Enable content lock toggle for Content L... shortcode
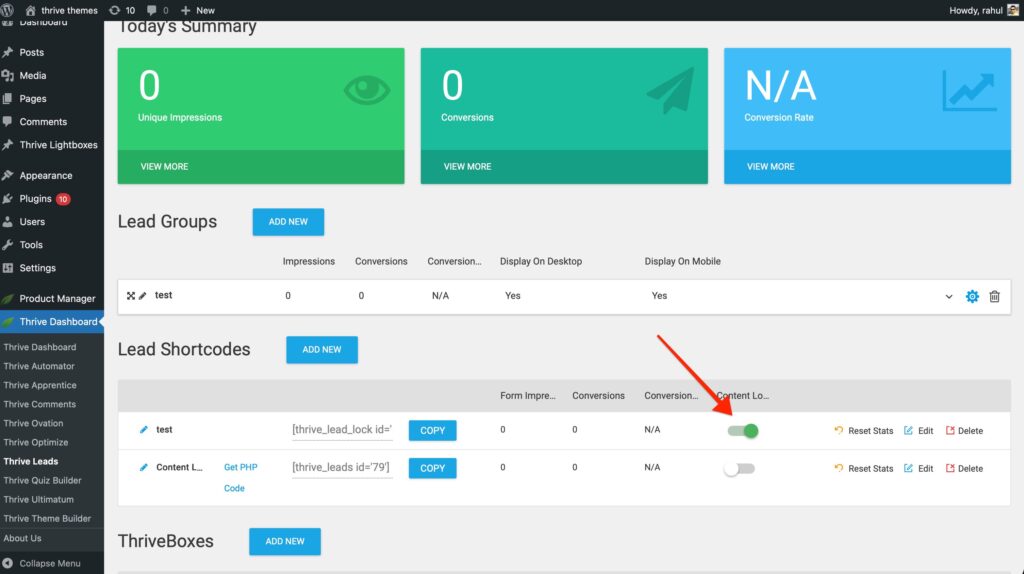1024x574 pixels. coord(740,468)
